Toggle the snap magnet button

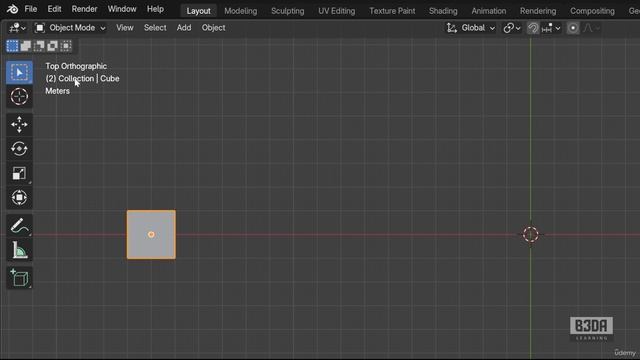[533, 28]
